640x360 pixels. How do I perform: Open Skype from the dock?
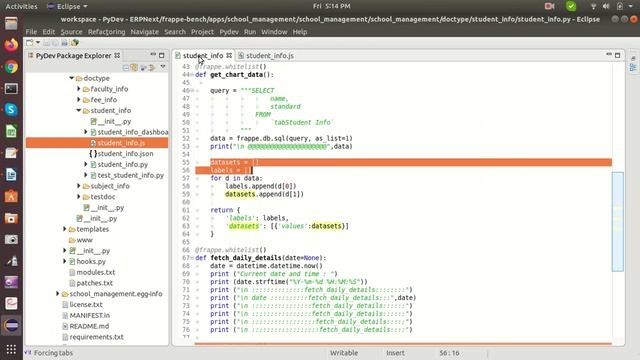click(x=11, y=110)
